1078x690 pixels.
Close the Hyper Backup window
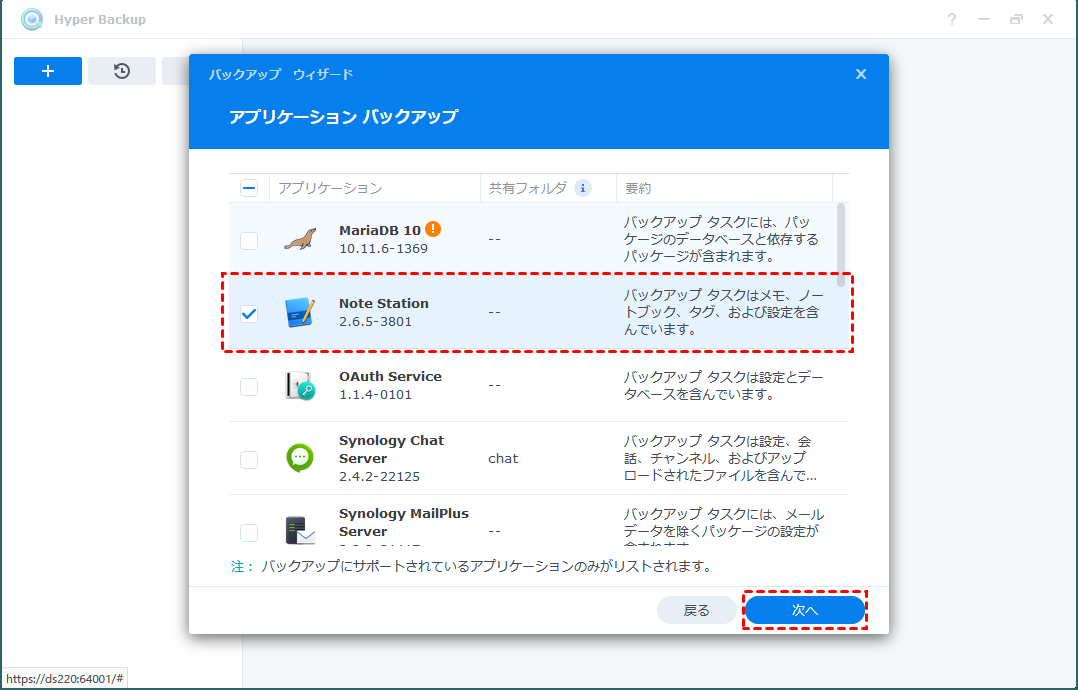click(1048, 19)
